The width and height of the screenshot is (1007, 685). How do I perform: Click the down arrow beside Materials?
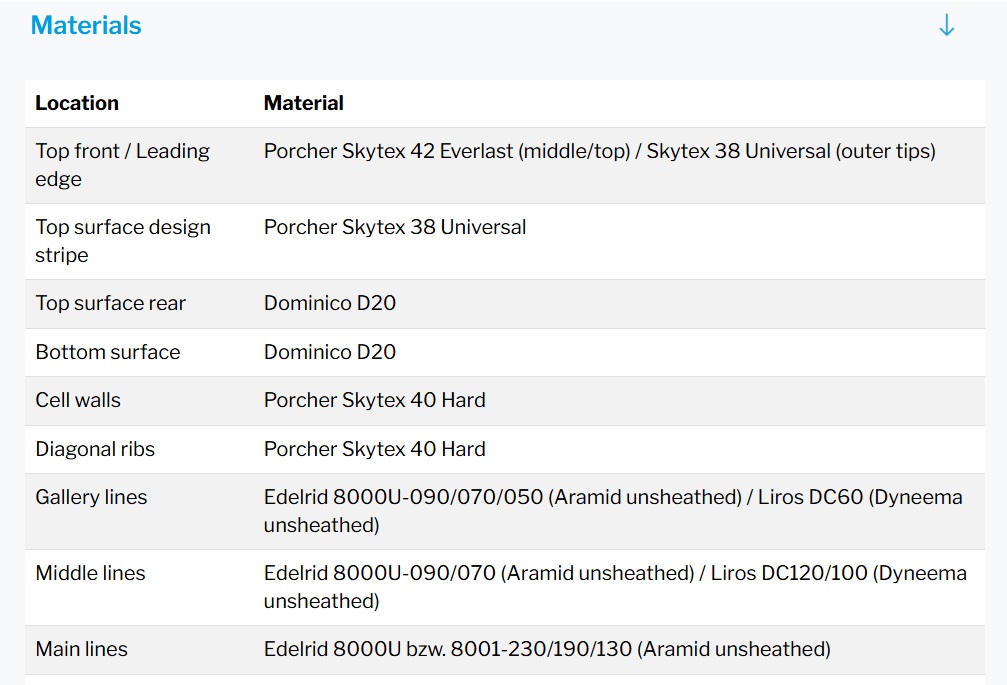(x=946, y=27)
